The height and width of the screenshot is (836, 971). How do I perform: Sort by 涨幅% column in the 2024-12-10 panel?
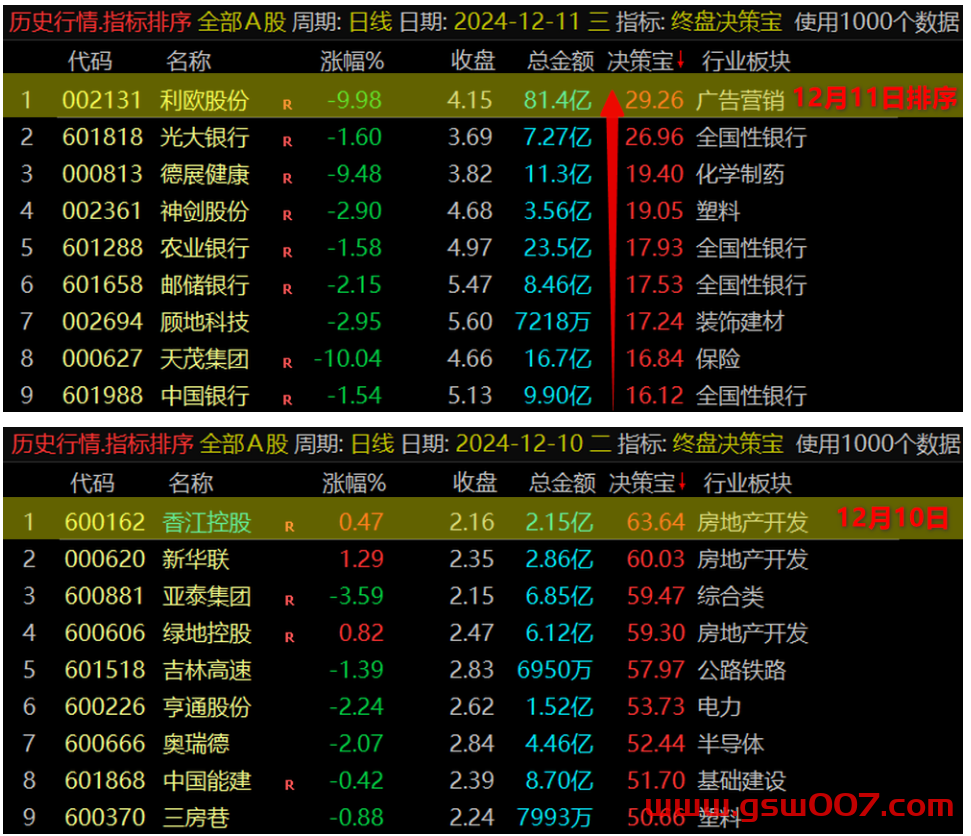pos(354,482)
